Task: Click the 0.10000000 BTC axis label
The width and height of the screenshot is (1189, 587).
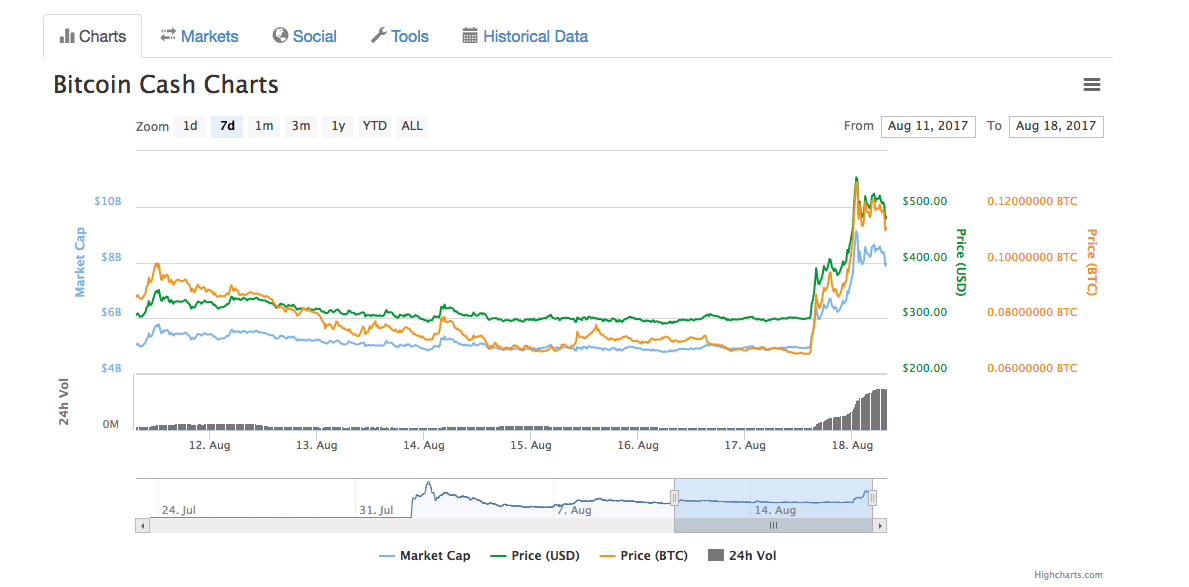Action: [1032, 257]
